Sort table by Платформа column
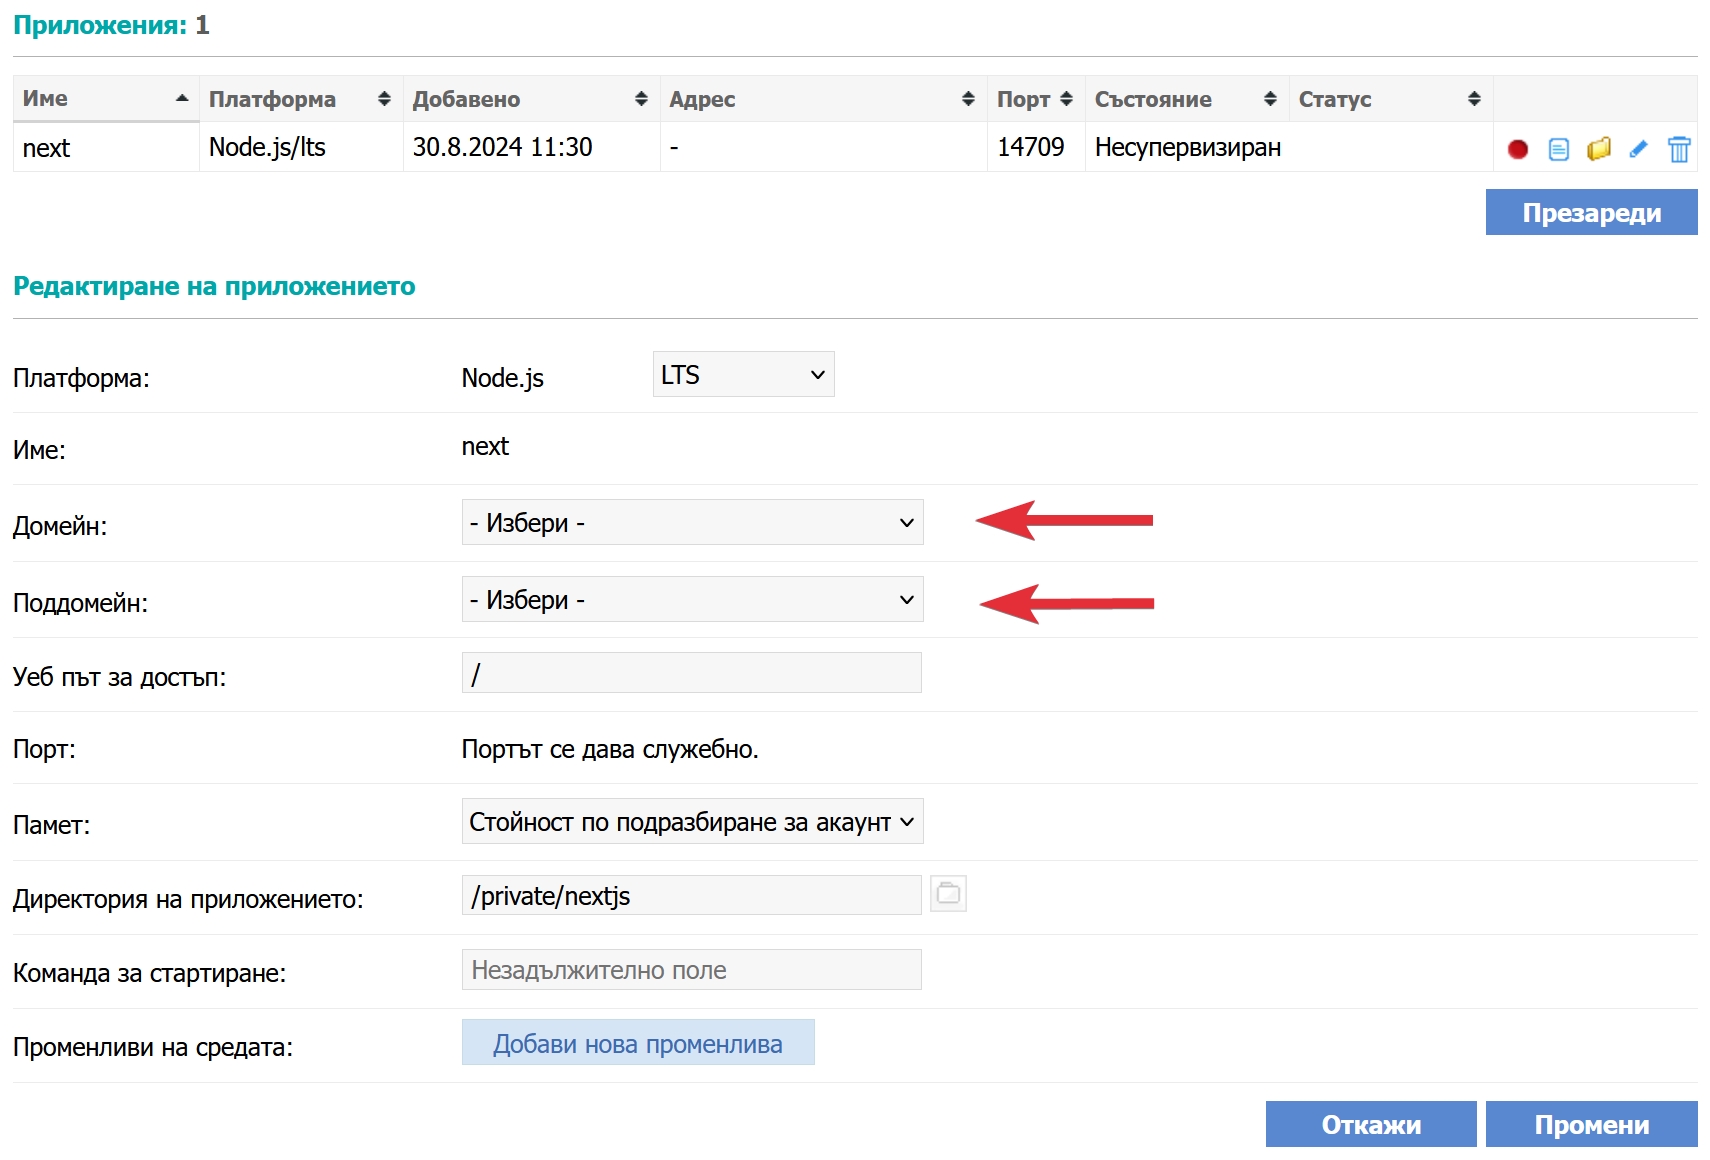Viewport: 1710px width, 1160px height. point(301,99)
